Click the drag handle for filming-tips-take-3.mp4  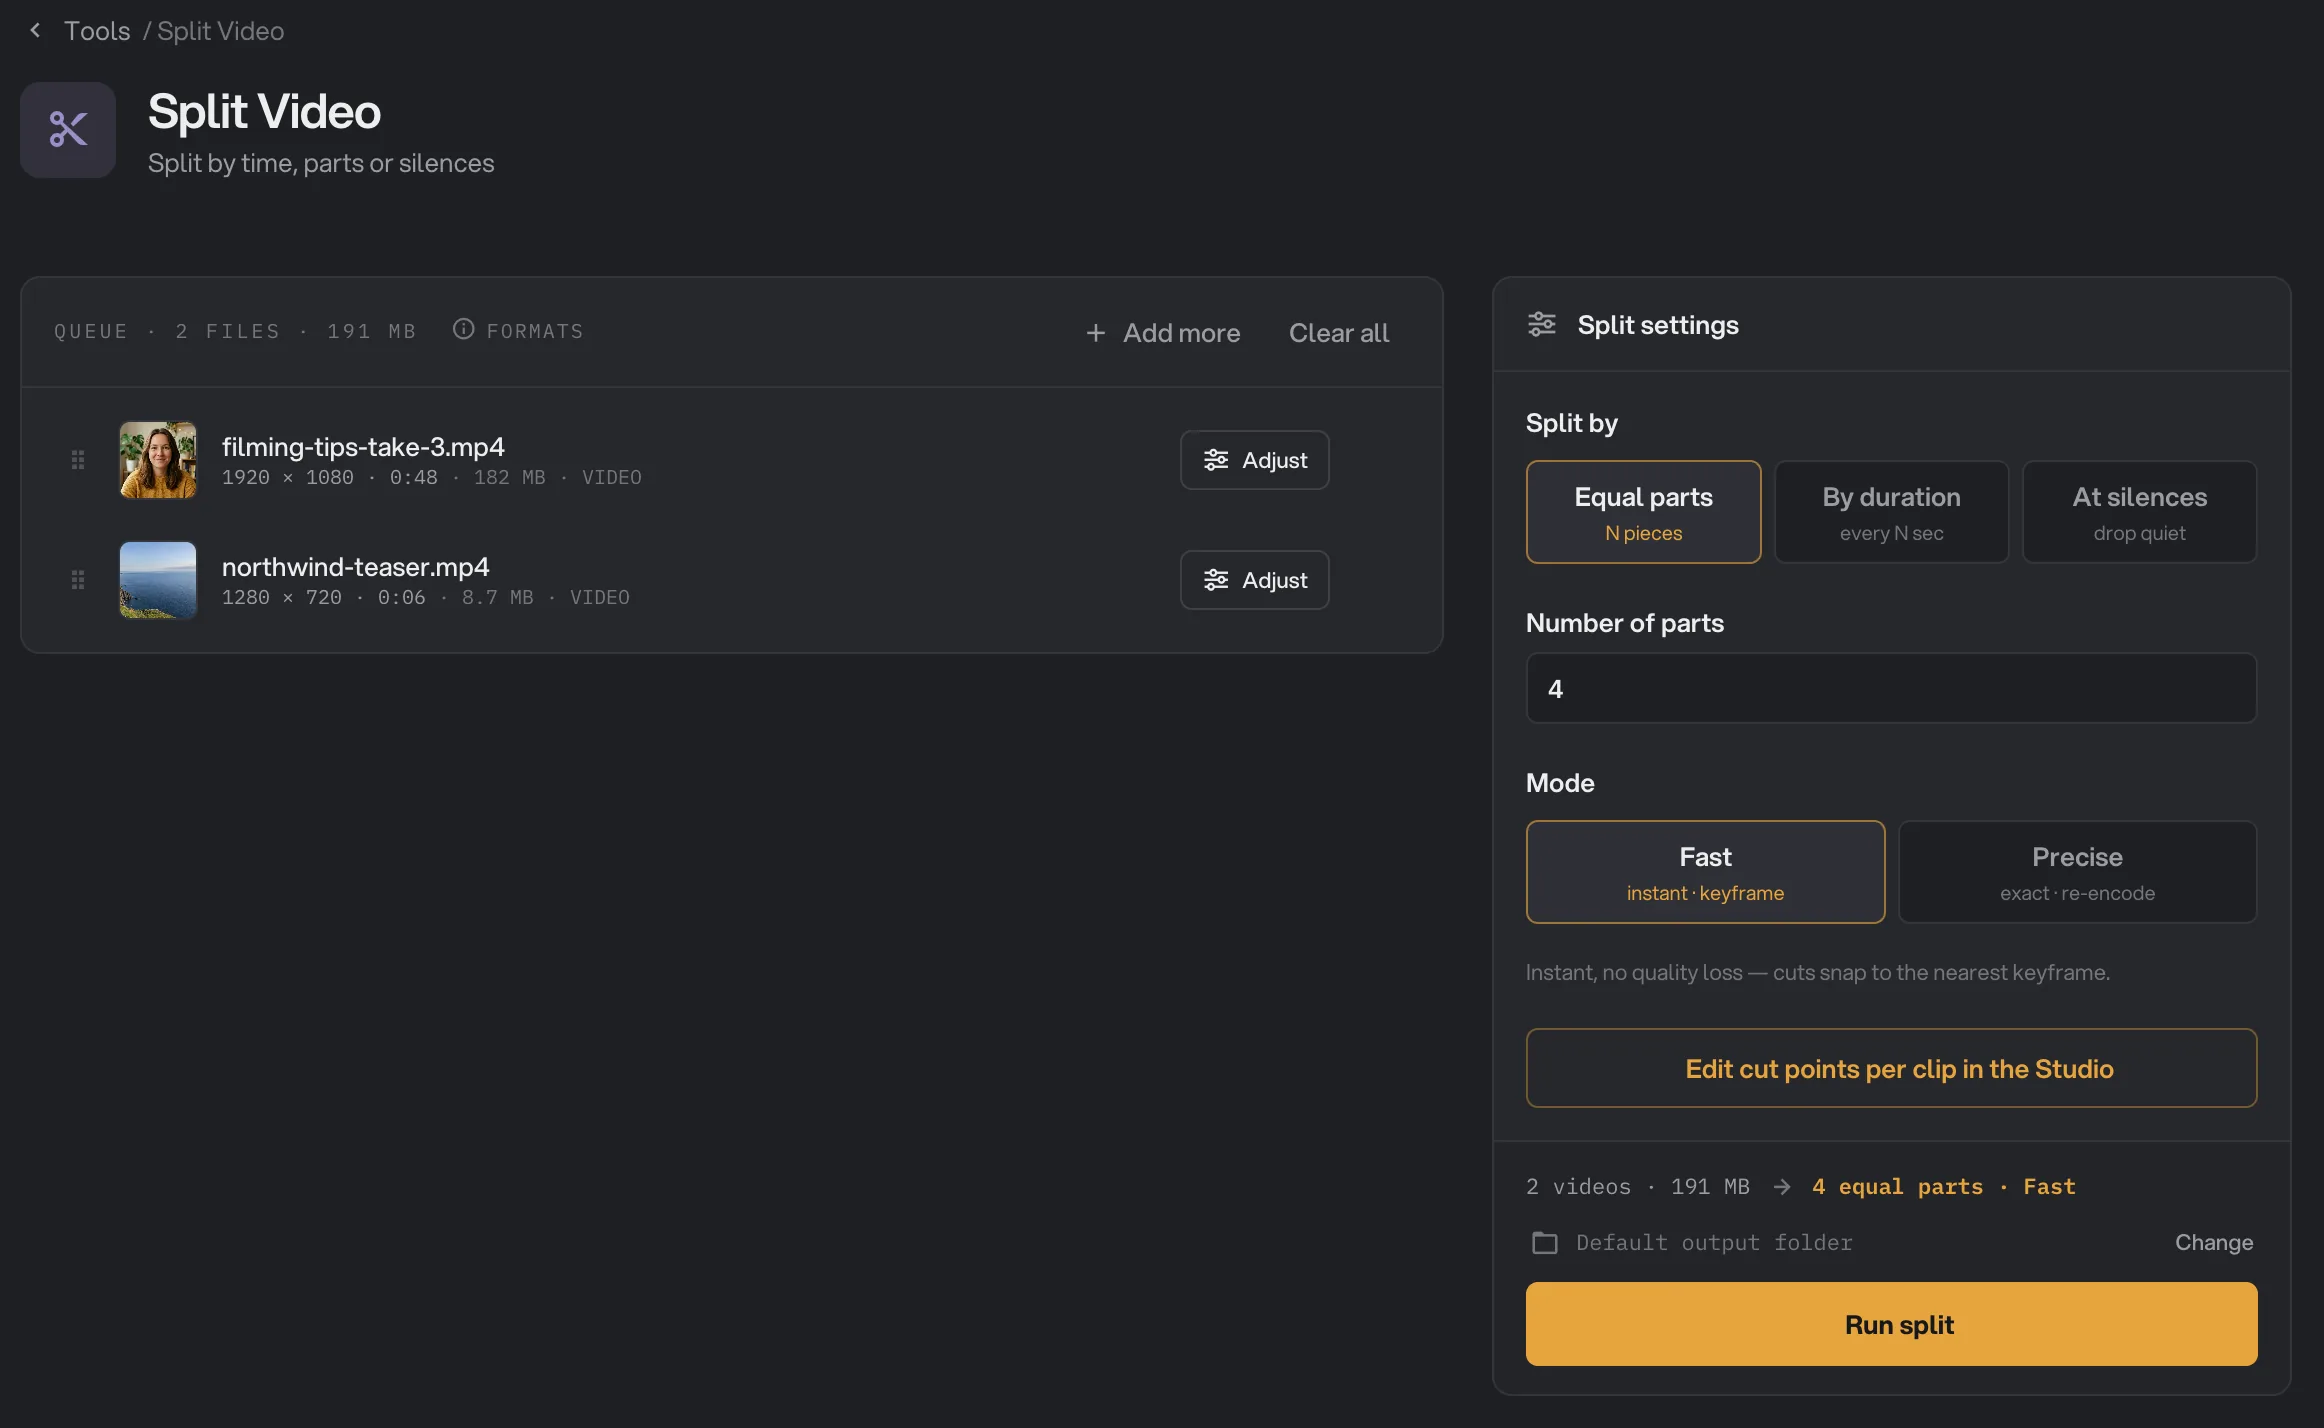coord(78,460)
